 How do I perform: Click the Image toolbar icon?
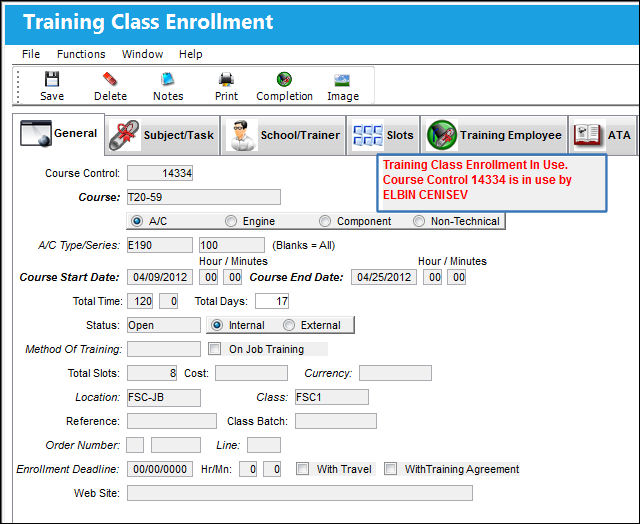pyautogui.click(x=342, y=80)
